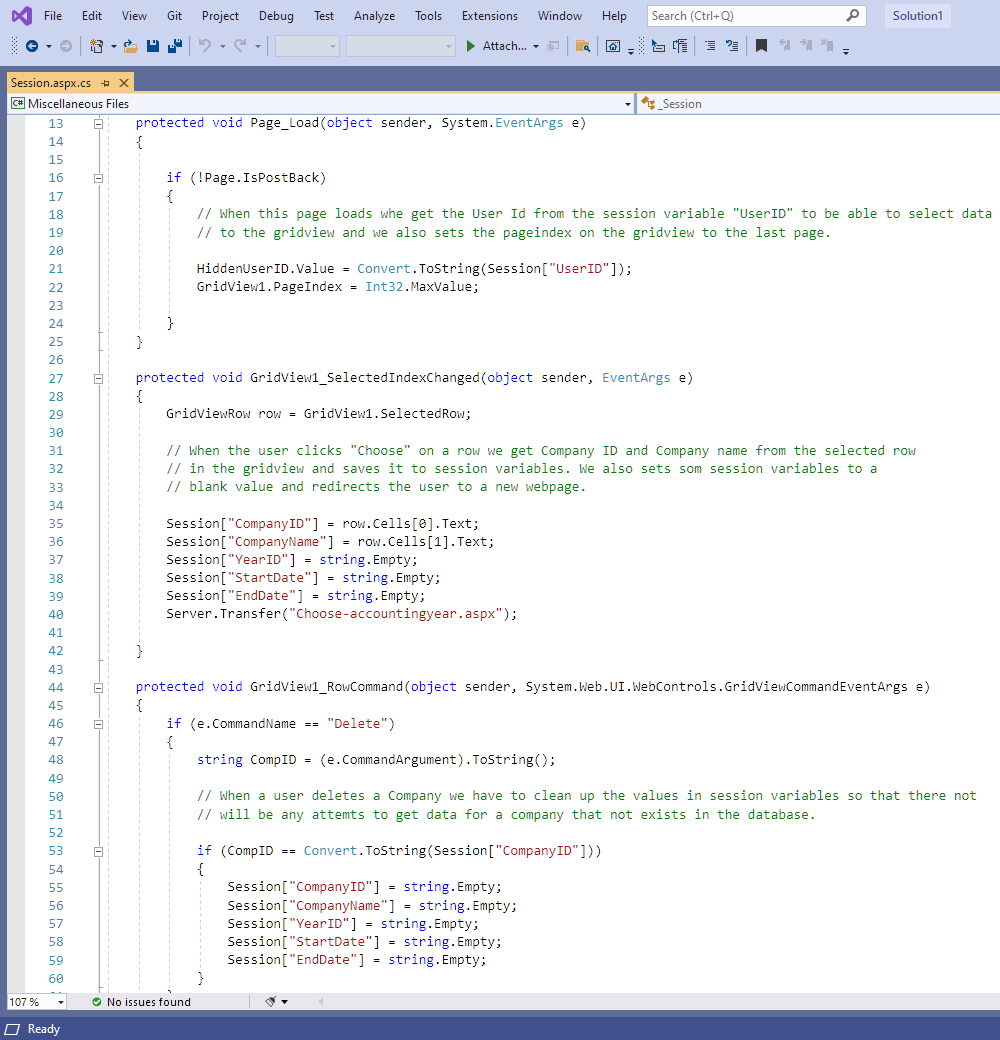Open the Project menu
This screenshot has height=1040, width=1000.
pyautogui.click(x=220, y=16)
